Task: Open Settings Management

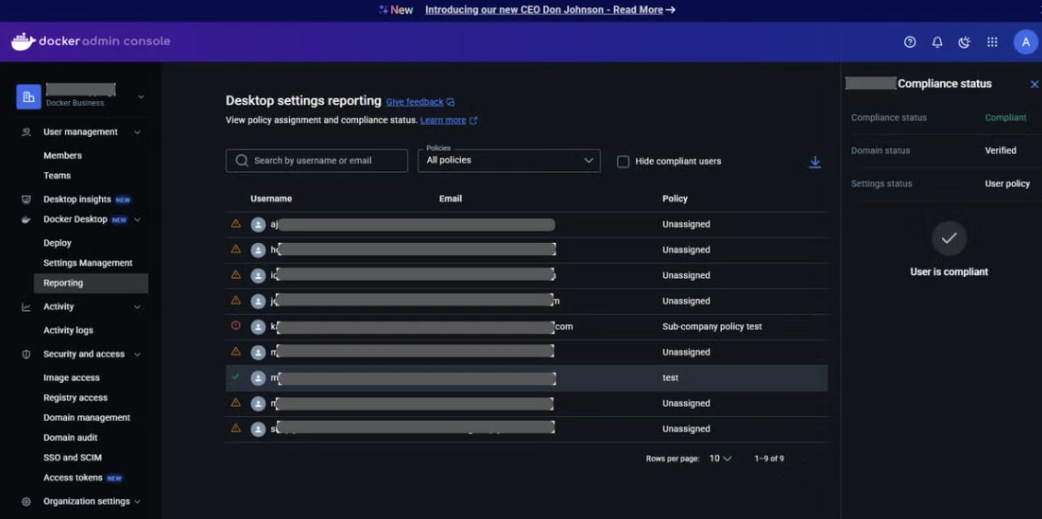Action: pyautogui.click(x=88, y=263)
